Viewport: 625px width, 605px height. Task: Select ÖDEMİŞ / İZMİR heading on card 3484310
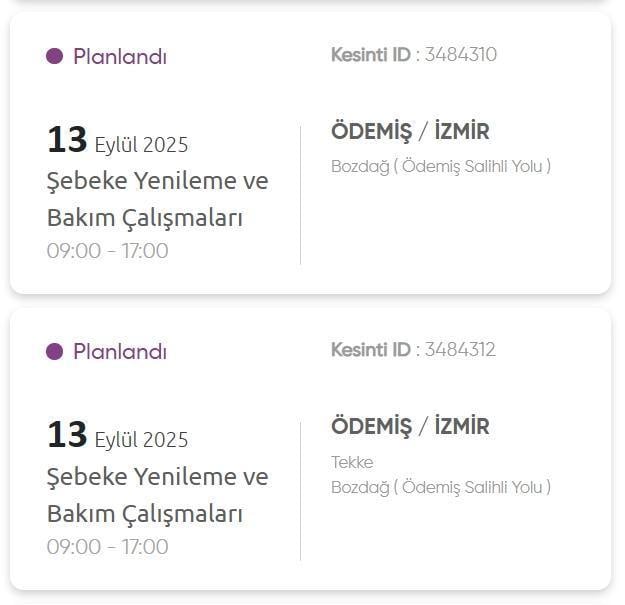[410, 131]
